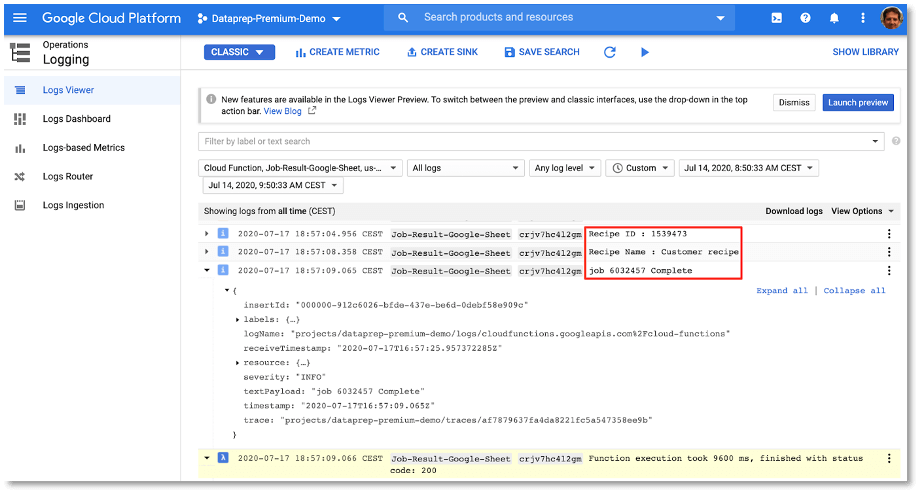Open notifications bell icon
The width and height of the screenshot is (920, 494).
[834, 18]
